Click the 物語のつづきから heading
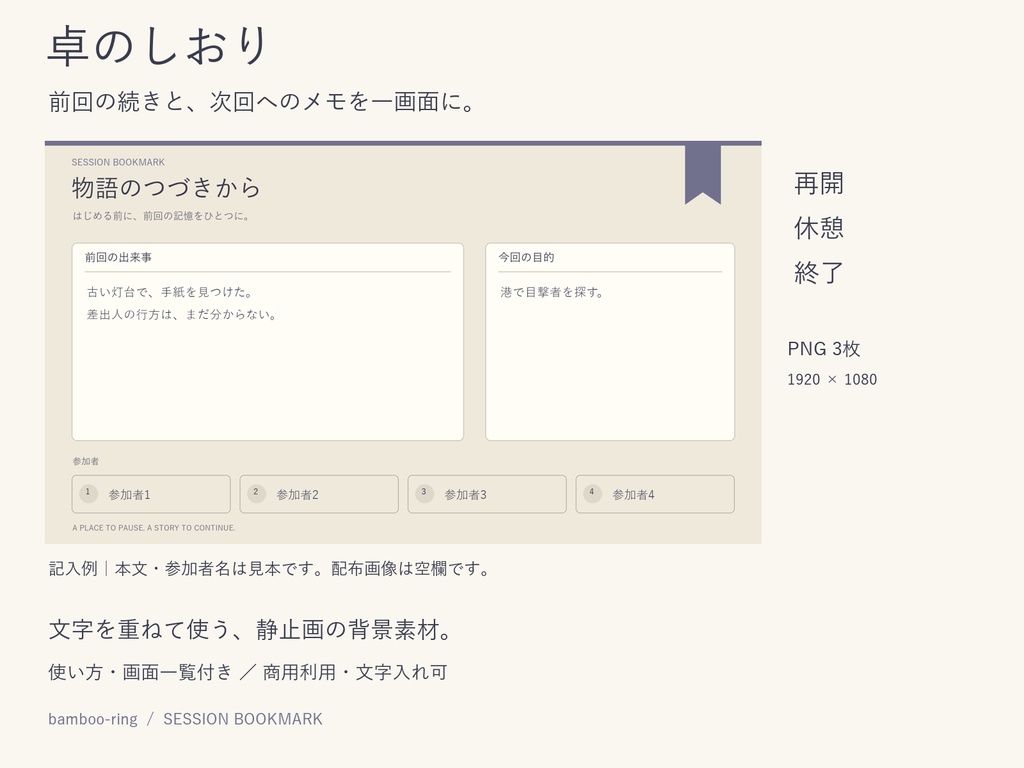Image resolution: width=1024 pixels, height=768 pixels. coord(167,187)
